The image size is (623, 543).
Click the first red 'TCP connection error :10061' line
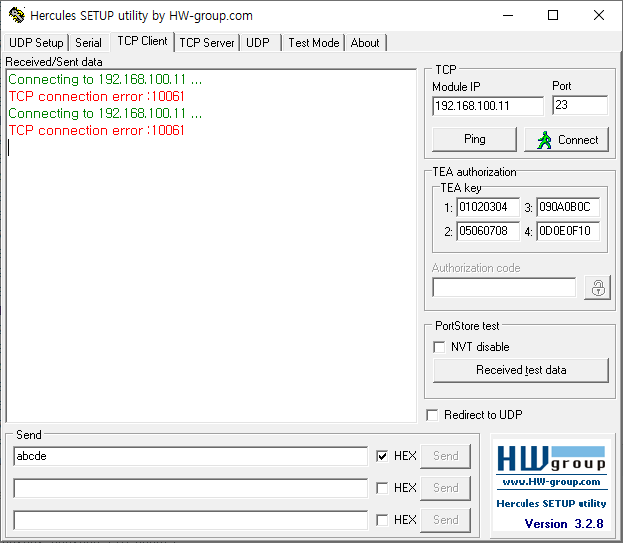point(97,97)
